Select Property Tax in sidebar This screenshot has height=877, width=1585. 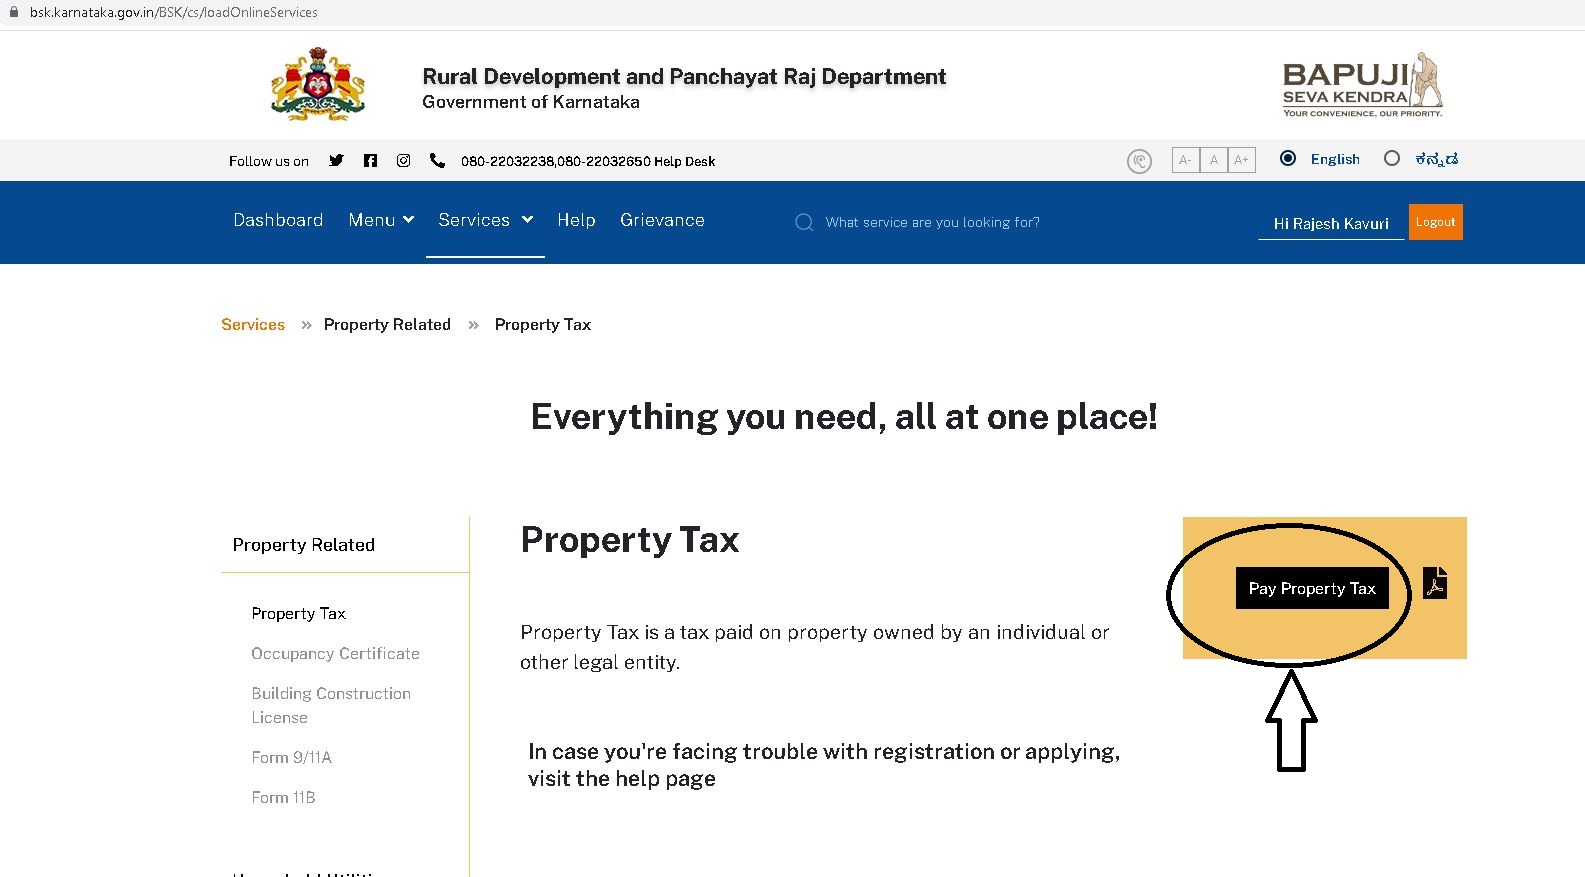tap(299, 613)
